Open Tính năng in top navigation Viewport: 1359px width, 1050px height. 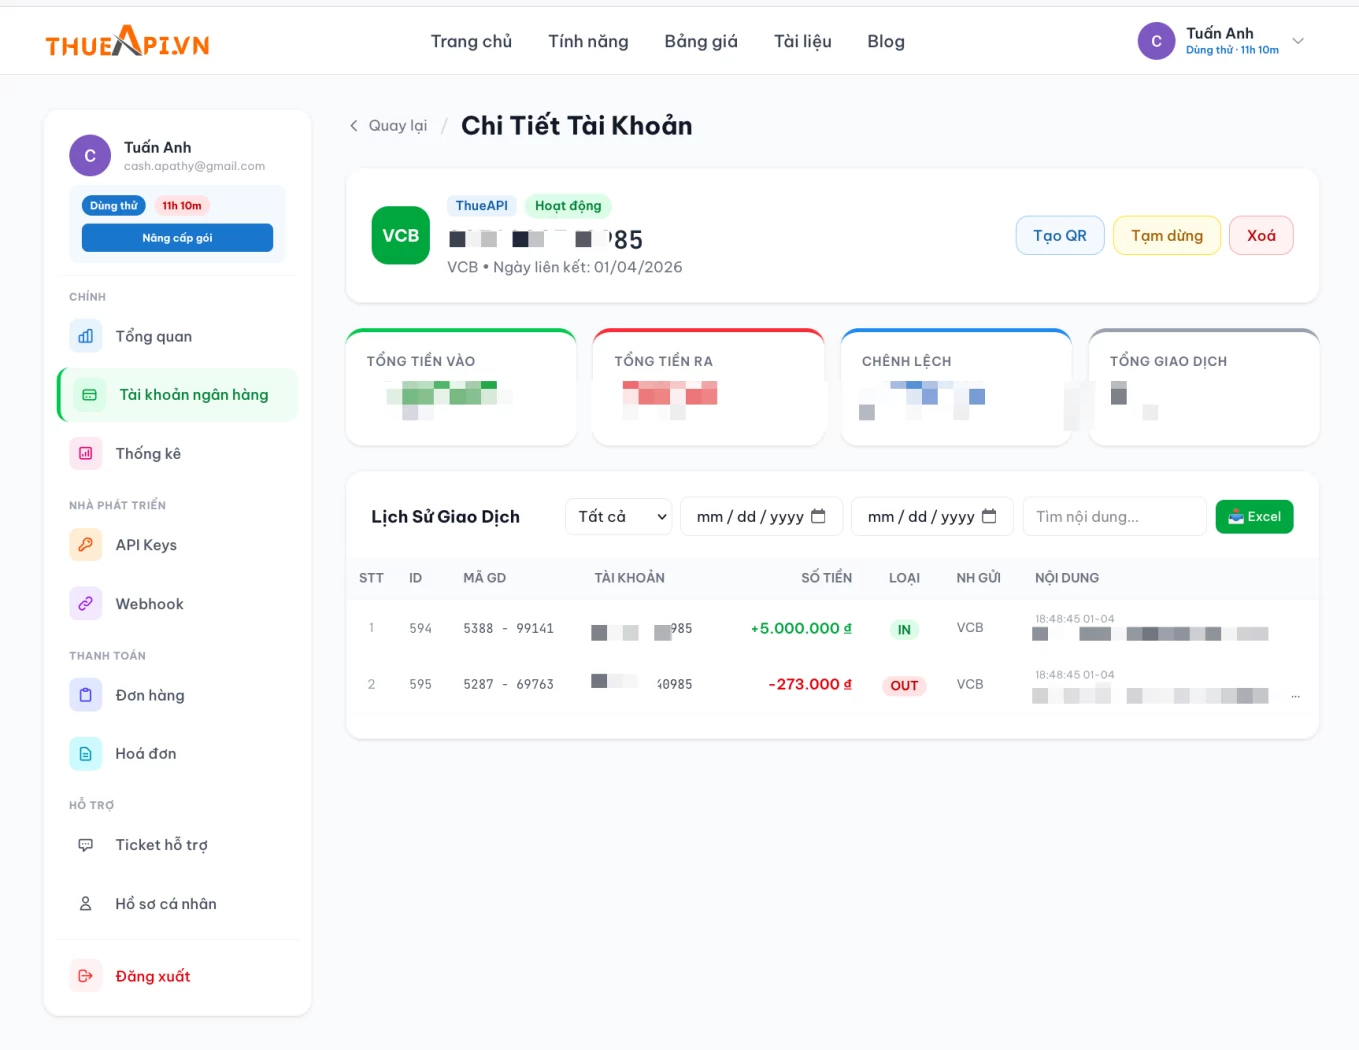[588, 41]
